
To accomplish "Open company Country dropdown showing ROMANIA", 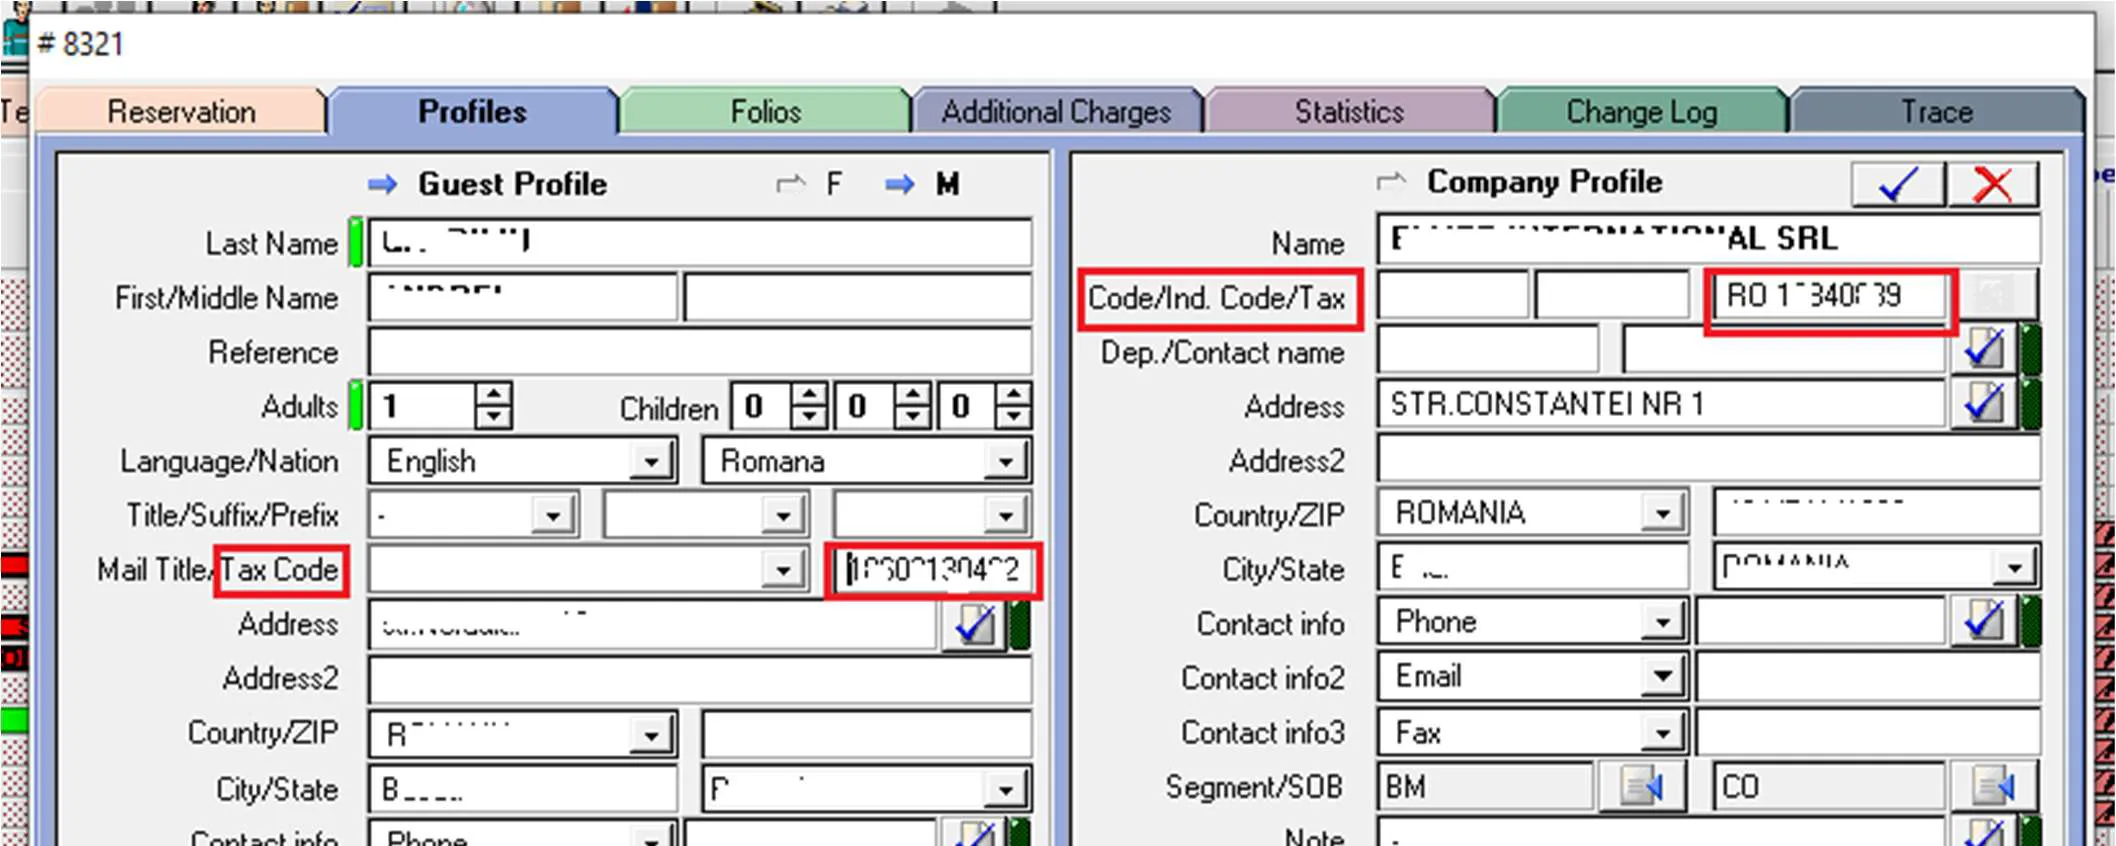I will tap(1662, 513).
